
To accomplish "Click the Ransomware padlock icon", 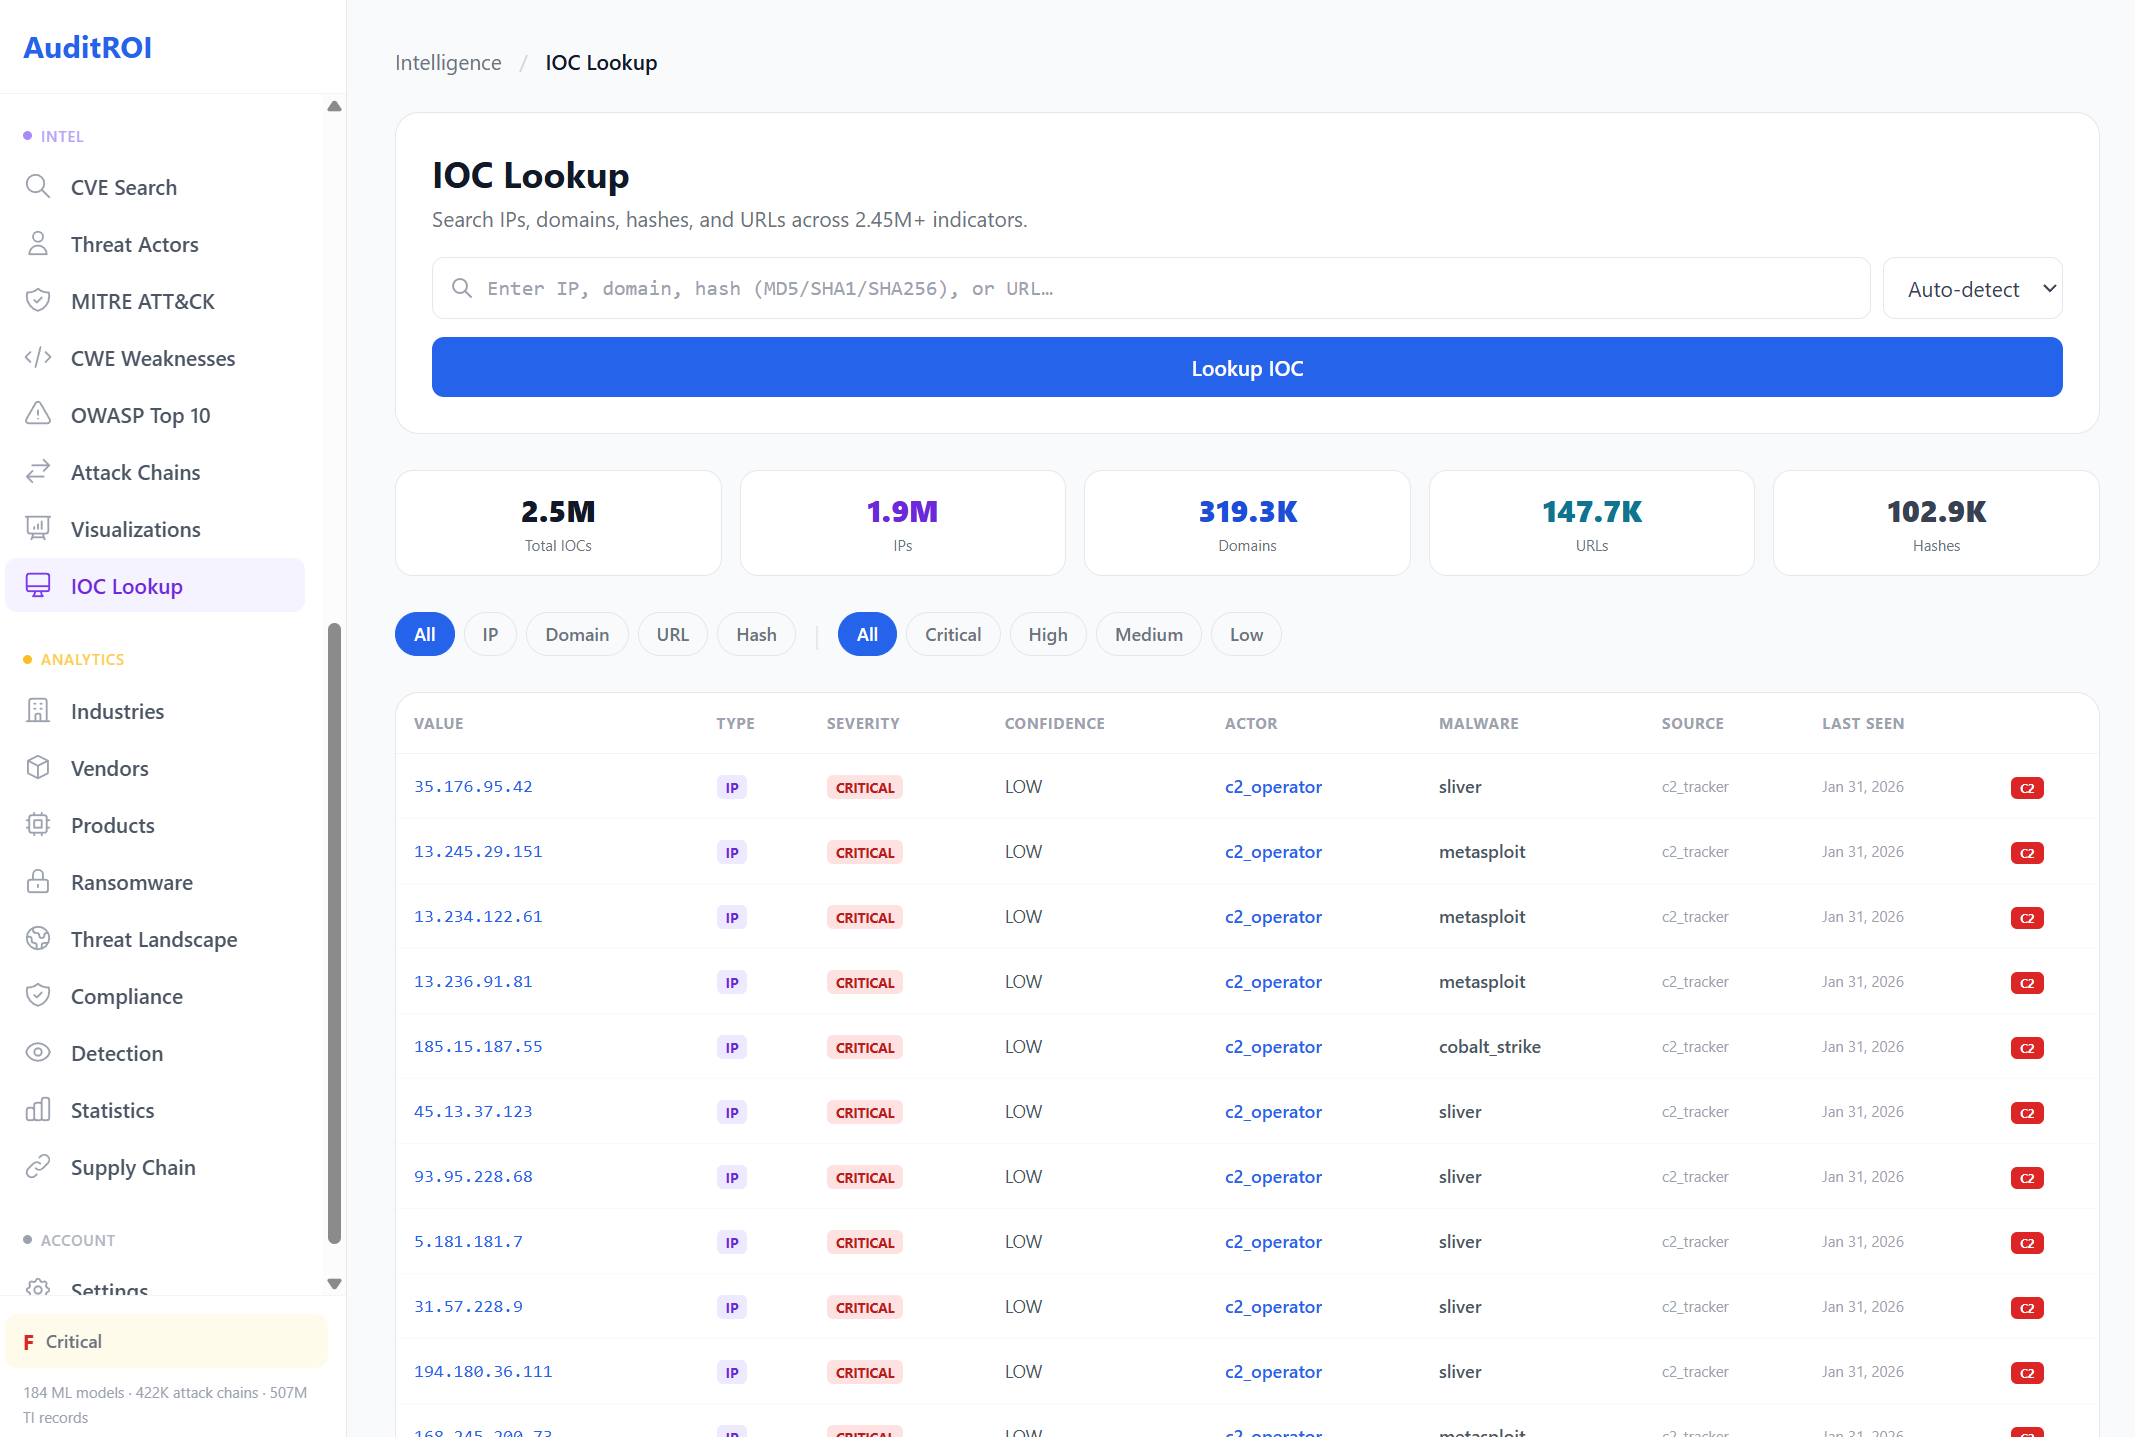I will pos(38,882).
